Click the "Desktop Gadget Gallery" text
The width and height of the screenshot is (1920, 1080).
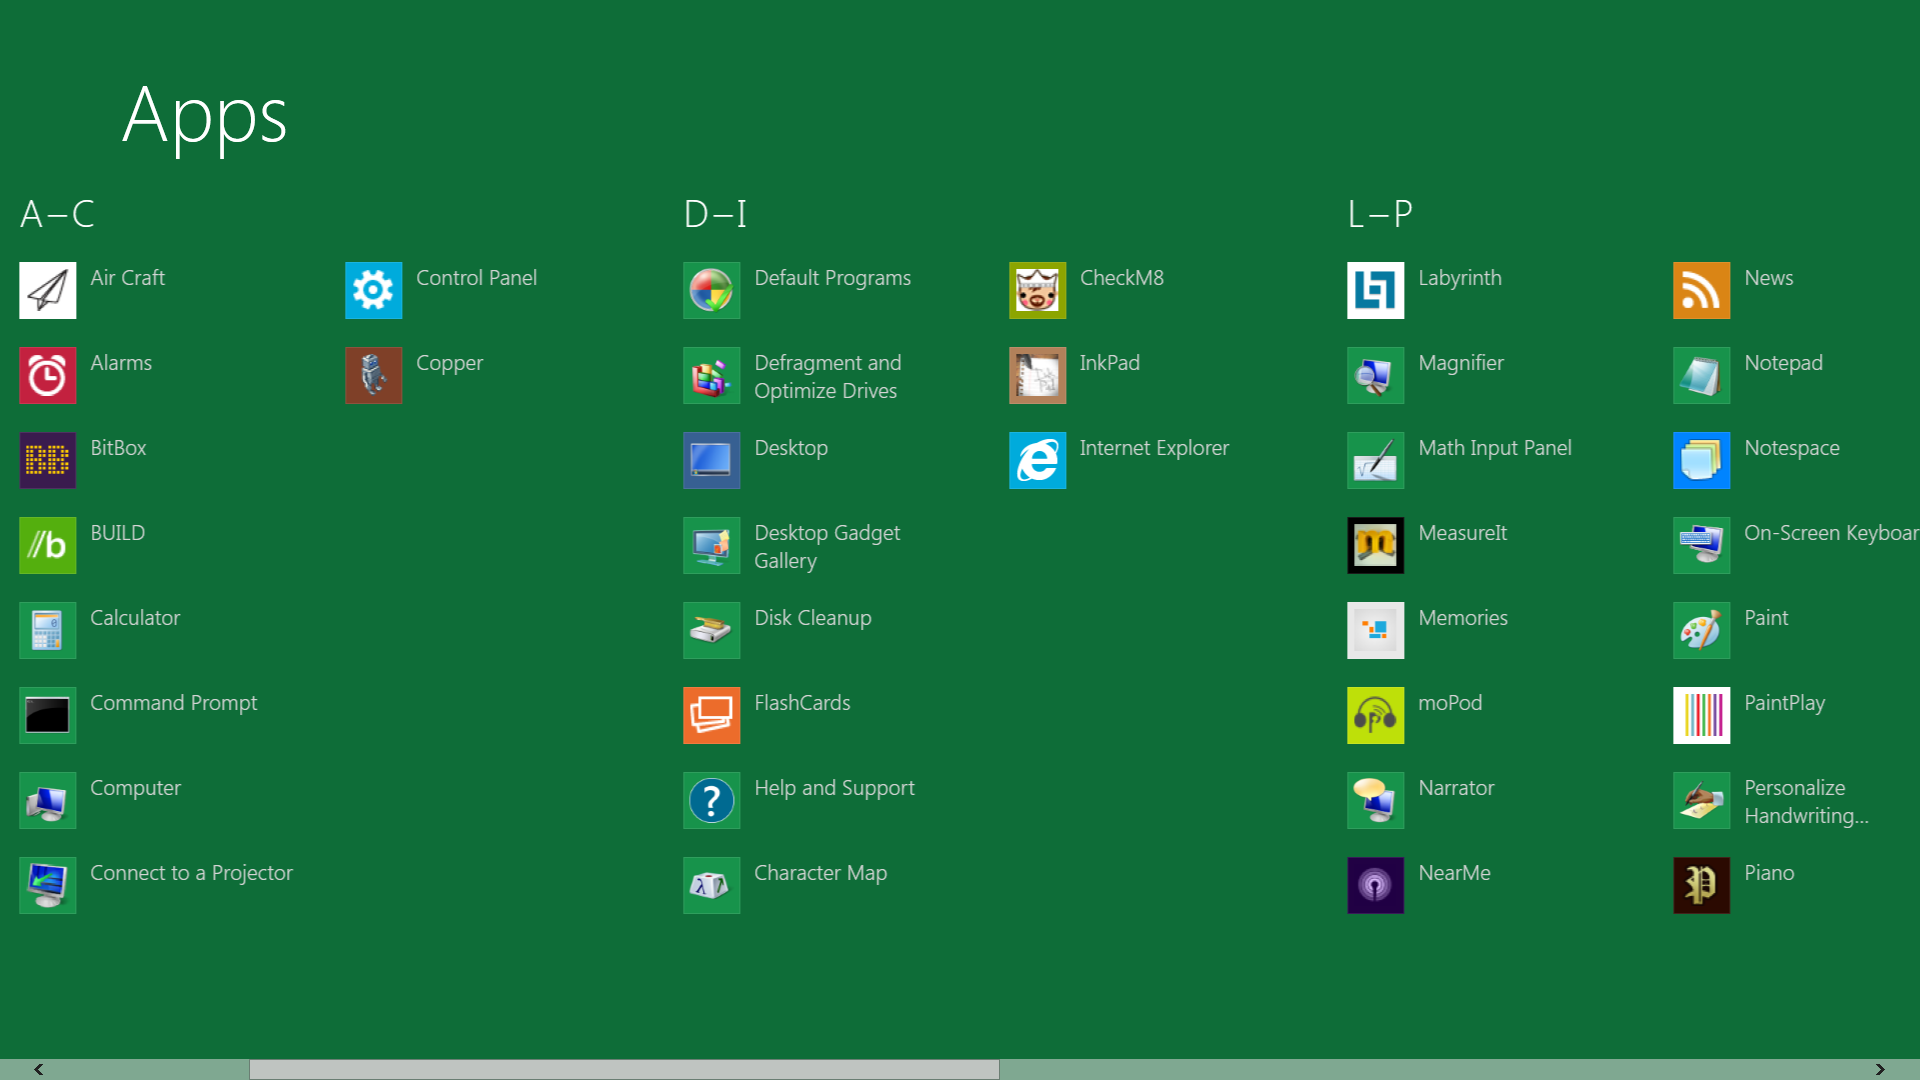(x=828, y=547)
